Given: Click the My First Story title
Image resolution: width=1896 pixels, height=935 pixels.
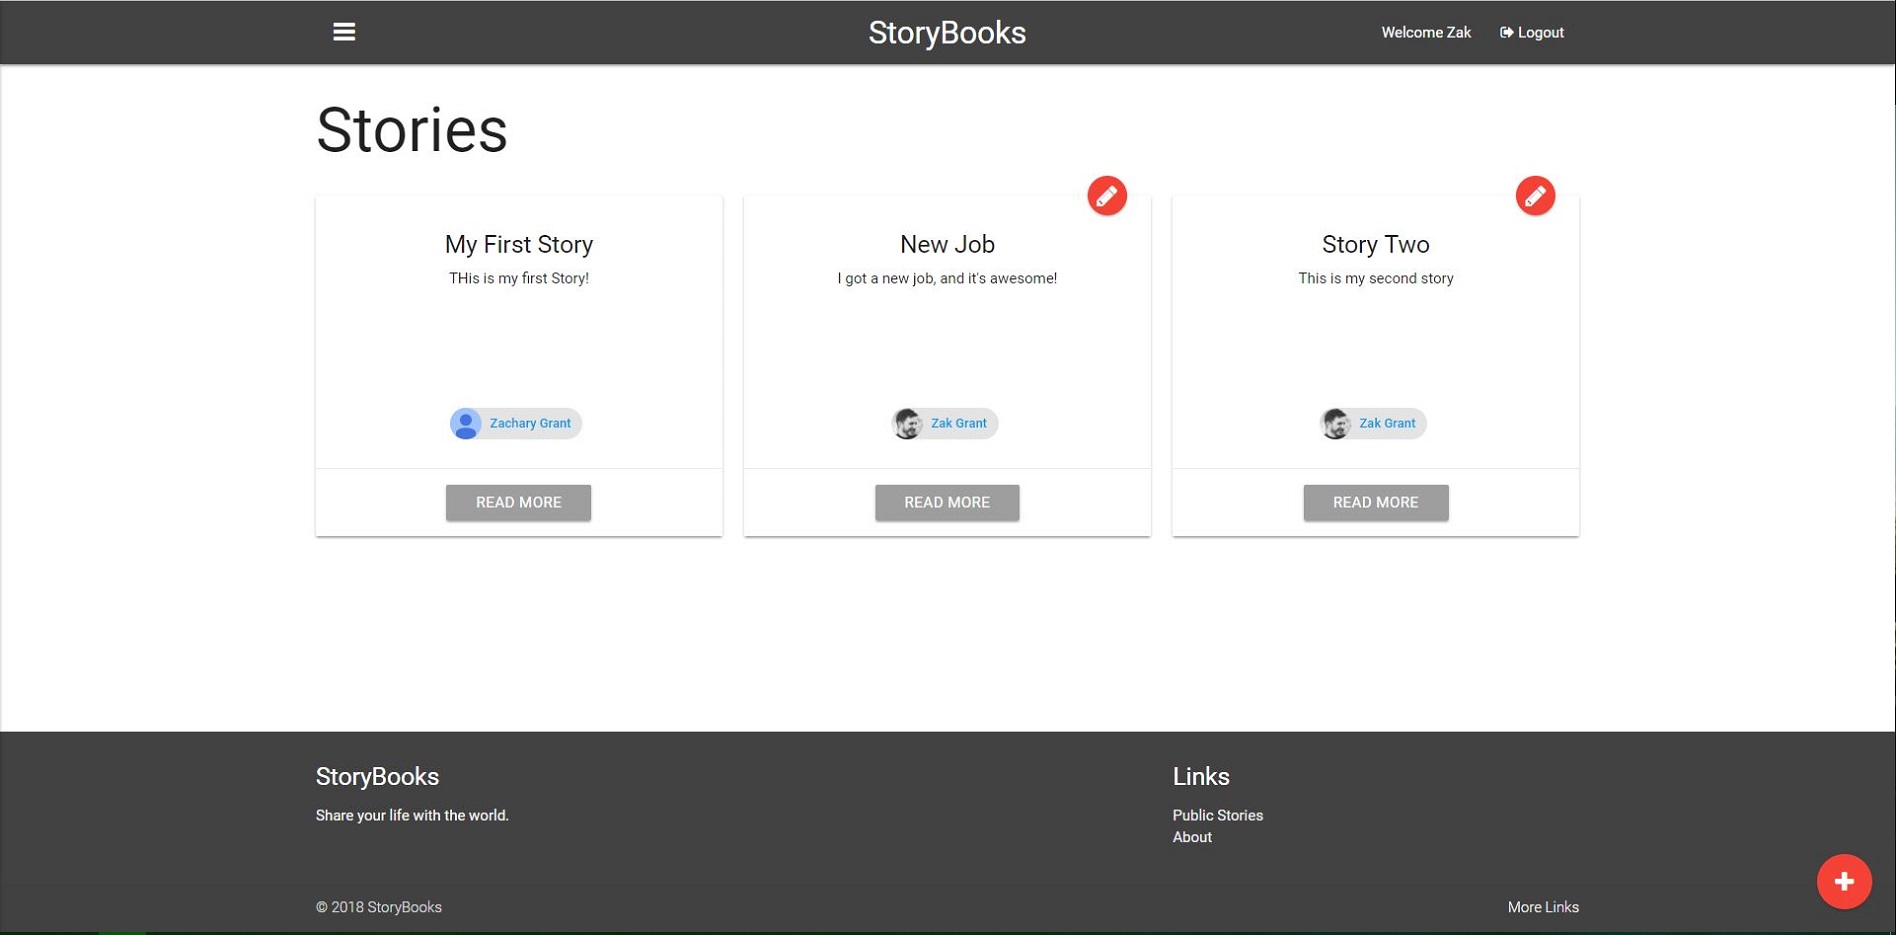Looking at the screenshot, I should (x=519, y=244).
